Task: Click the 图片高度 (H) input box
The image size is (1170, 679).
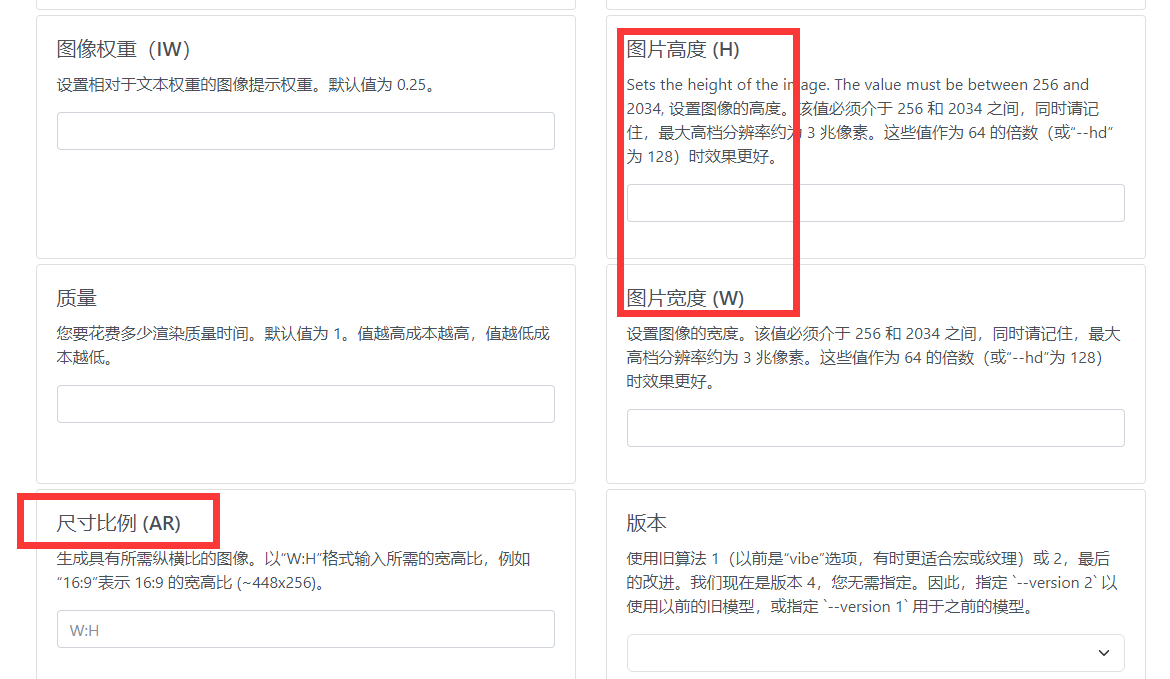Action: pos(875,203)
